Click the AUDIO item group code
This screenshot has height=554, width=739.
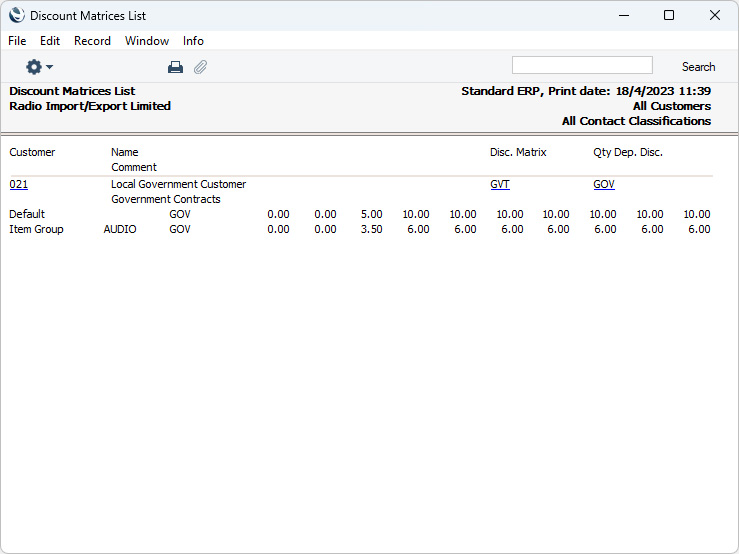click(x=120, y=230)
